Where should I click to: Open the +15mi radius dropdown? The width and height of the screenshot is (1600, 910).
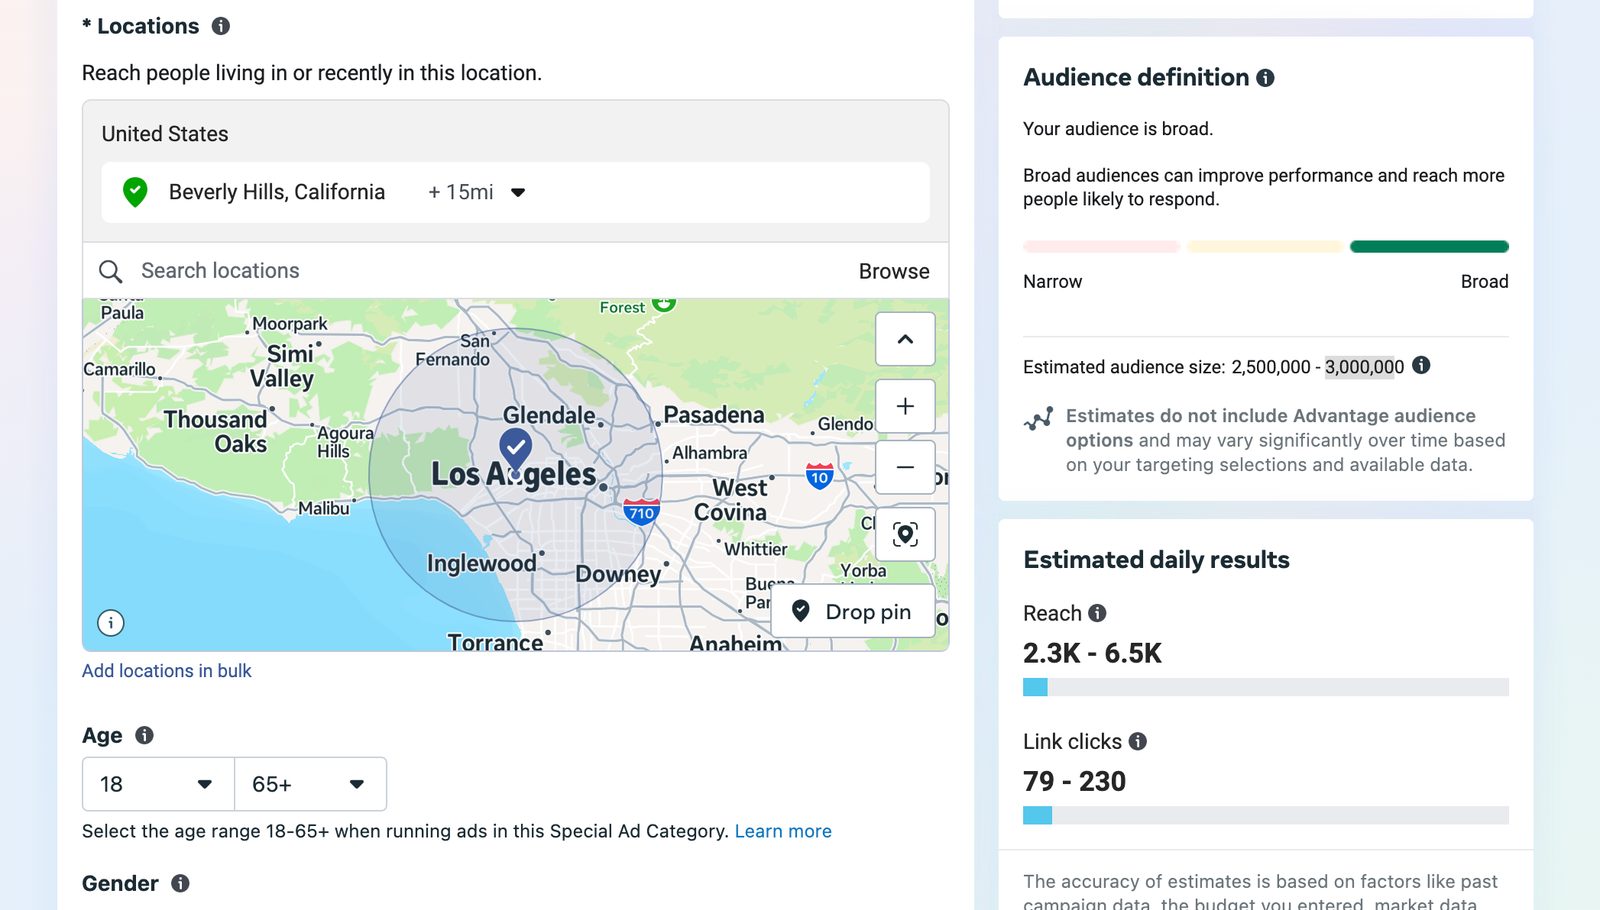(x=477, y=192)
